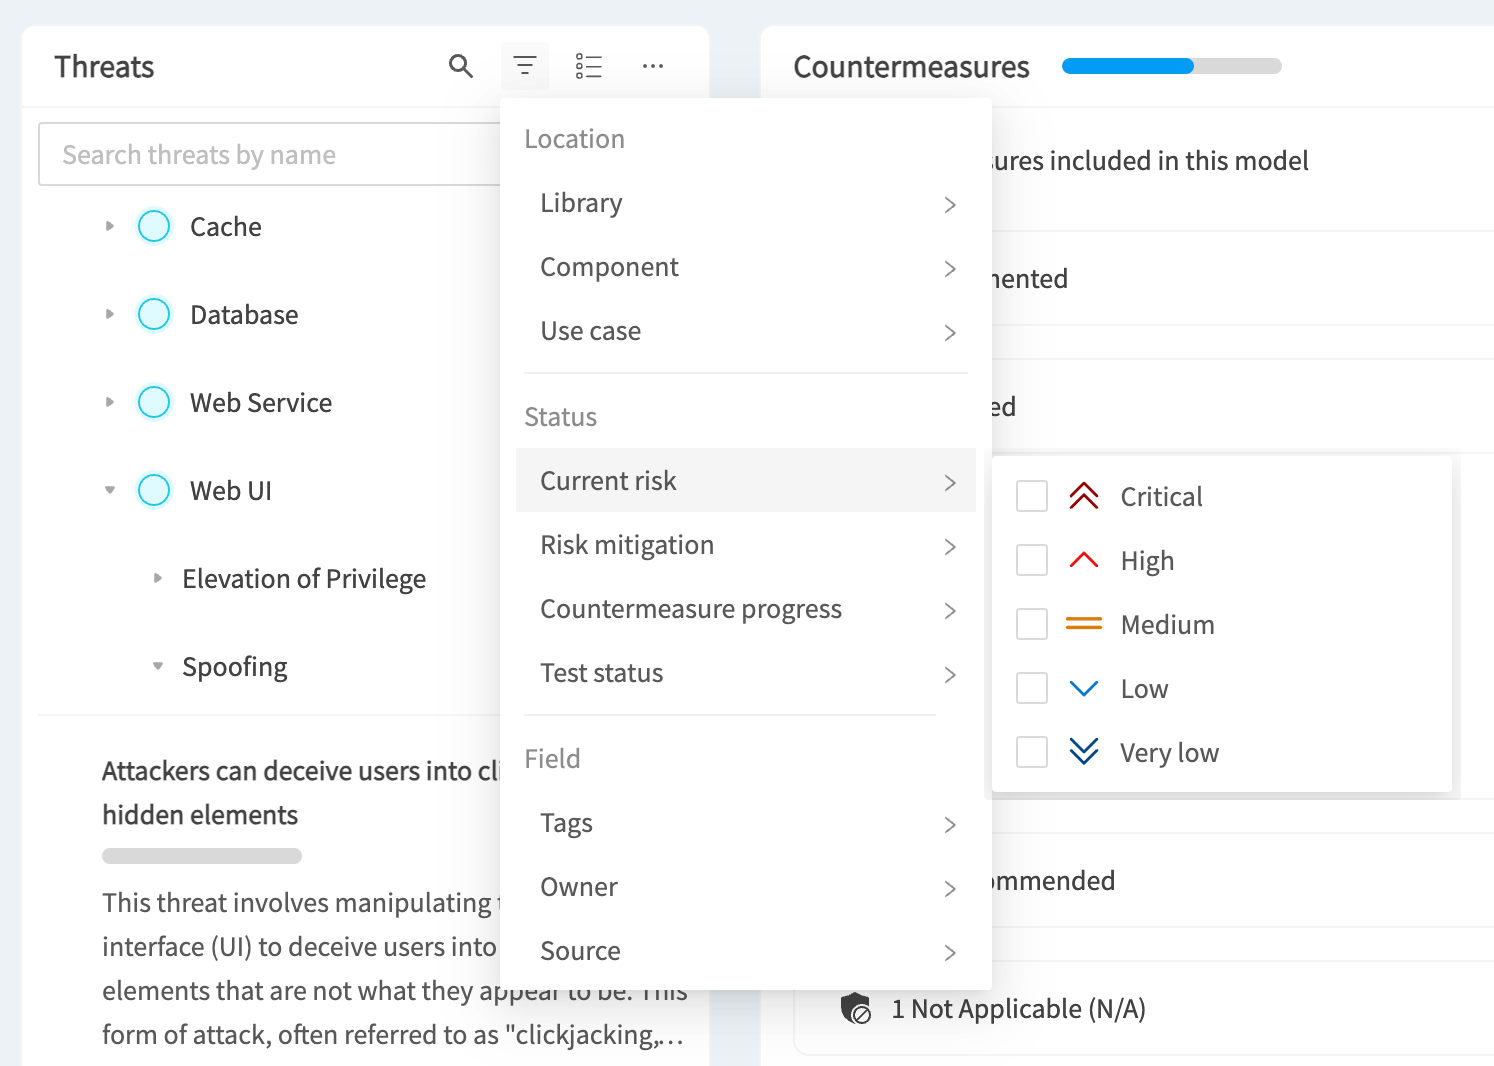Check the Critical risk checkbox
The width and height of the screenshot is (1494, 1066).
[x=1032, y=496]
